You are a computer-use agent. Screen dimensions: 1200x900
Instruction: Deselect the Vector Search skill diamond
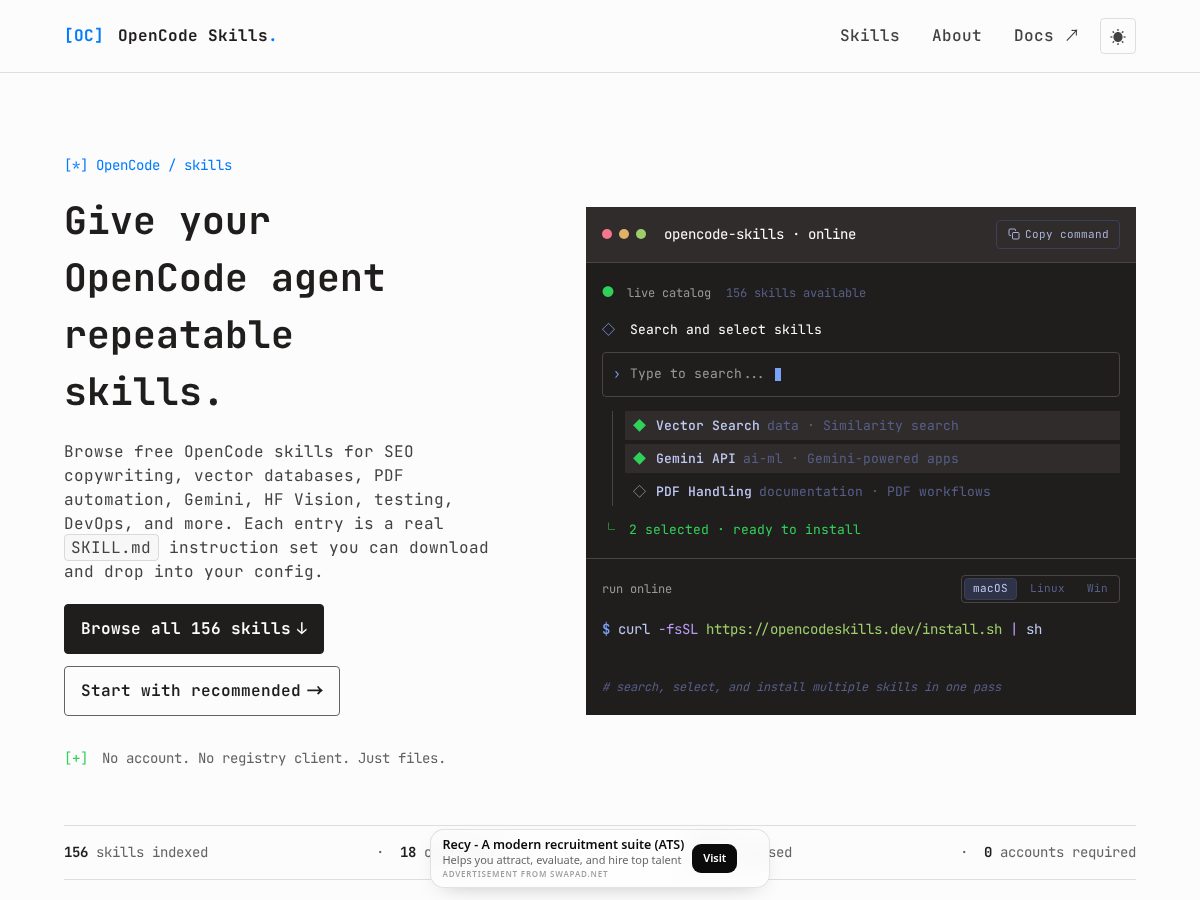(640, 425)
